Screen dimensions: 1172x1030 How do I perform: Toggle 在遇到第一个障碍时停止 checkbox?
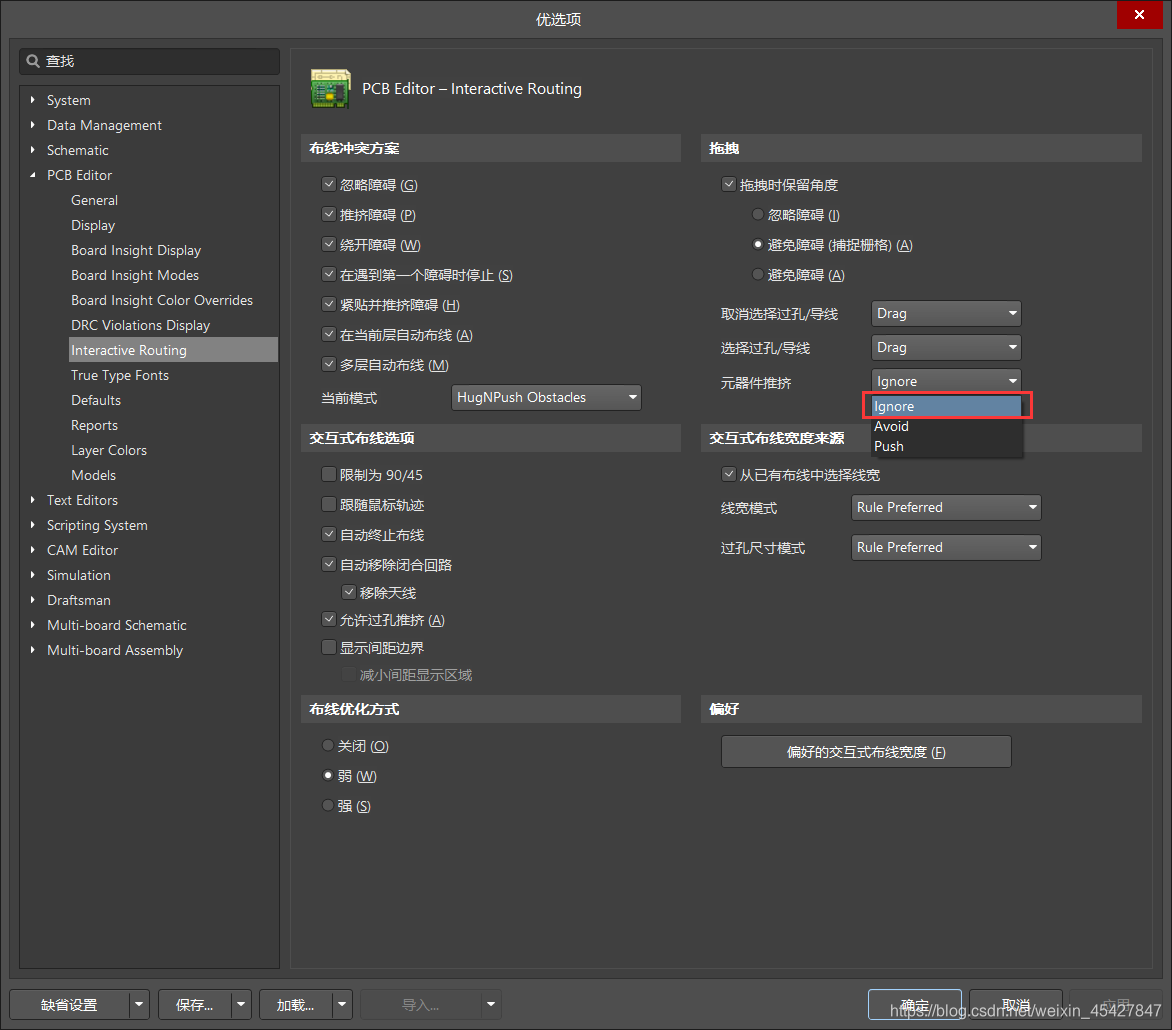(329, 274)
